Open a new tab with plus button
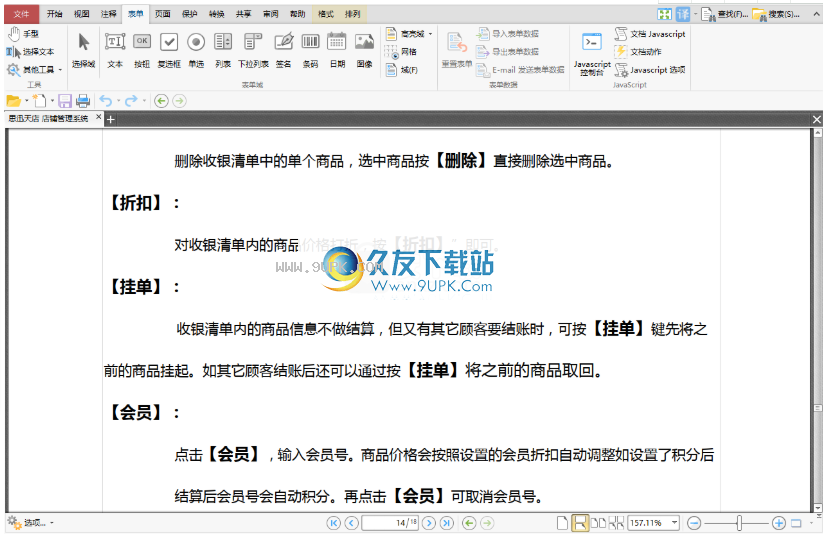Screen dimensions: 823x539 [111, 120]
